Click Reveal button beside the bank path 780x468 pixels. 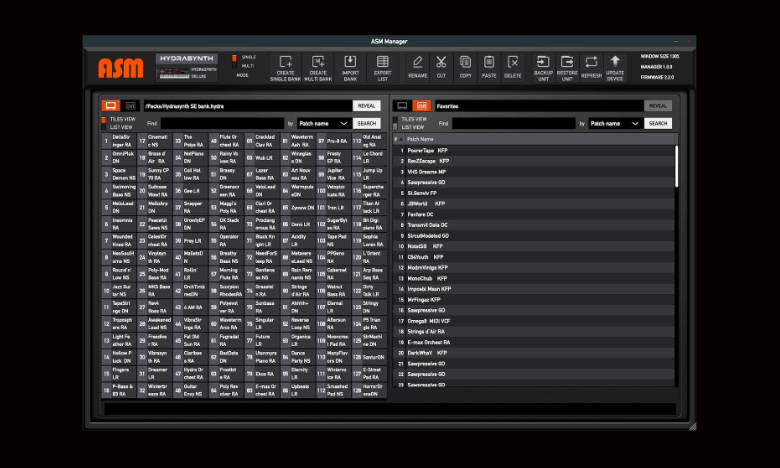point(367,106)
